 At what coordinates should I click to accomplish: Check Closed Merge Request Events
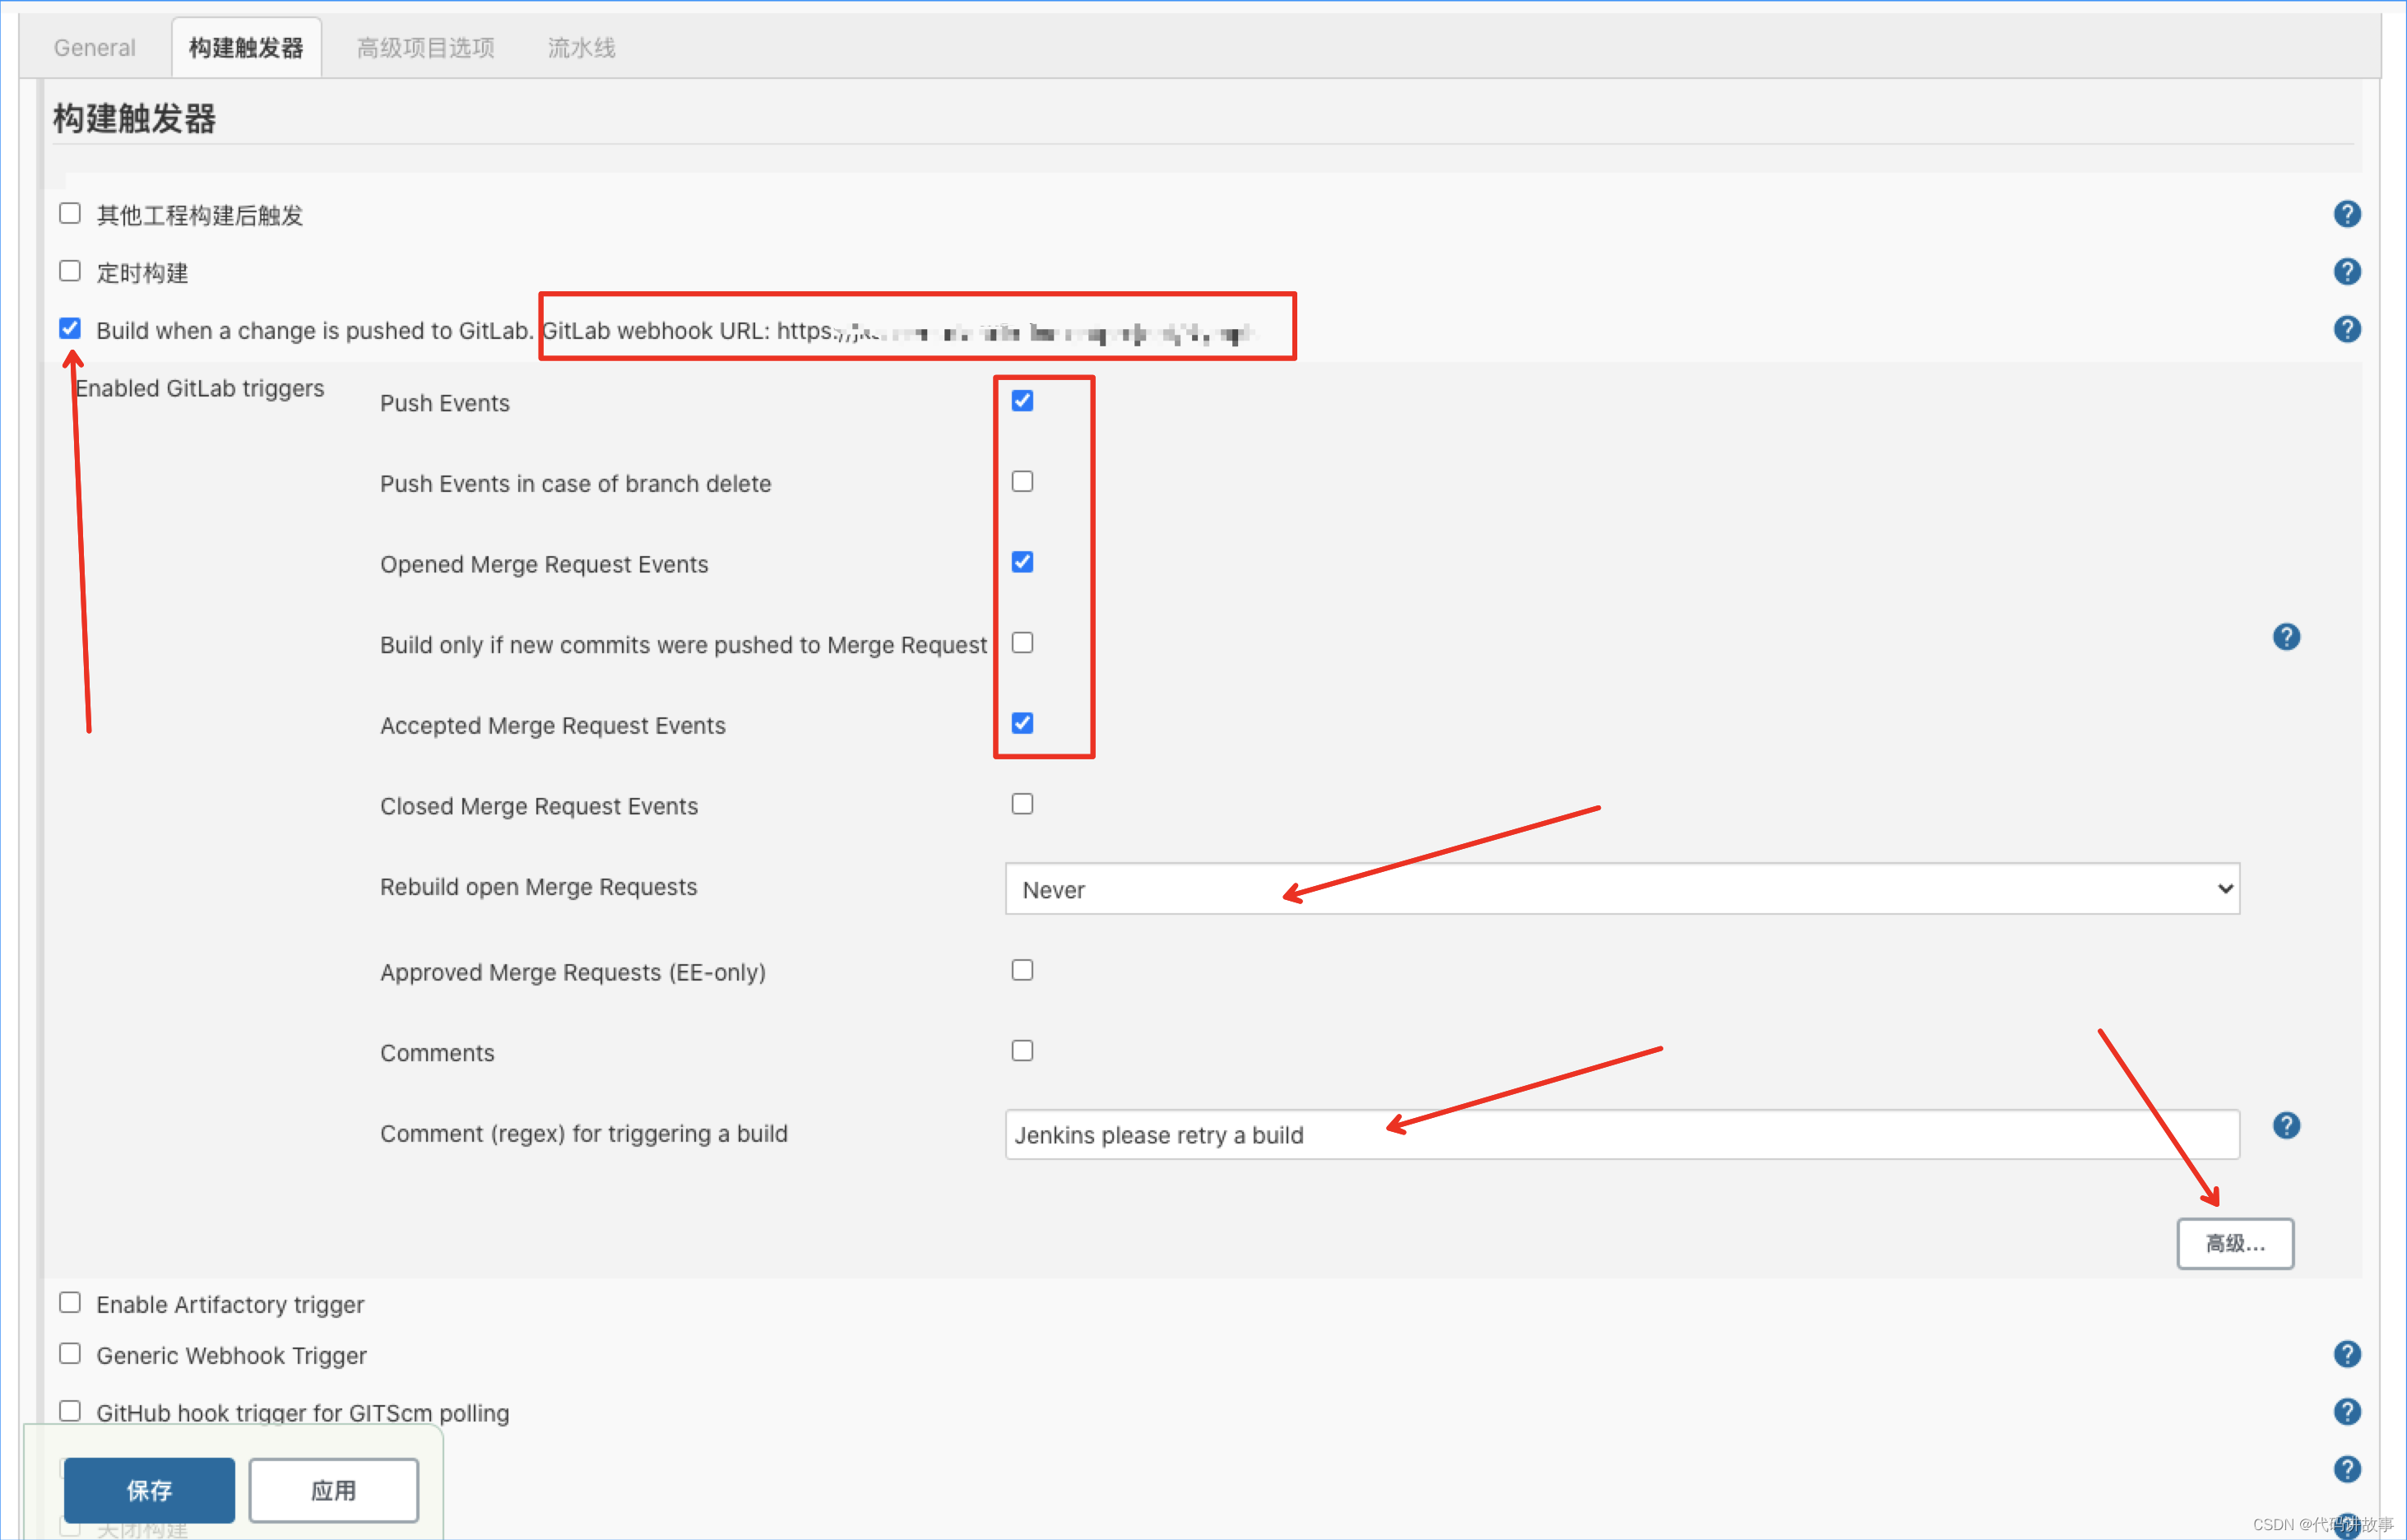click(x=1022, y=804)
